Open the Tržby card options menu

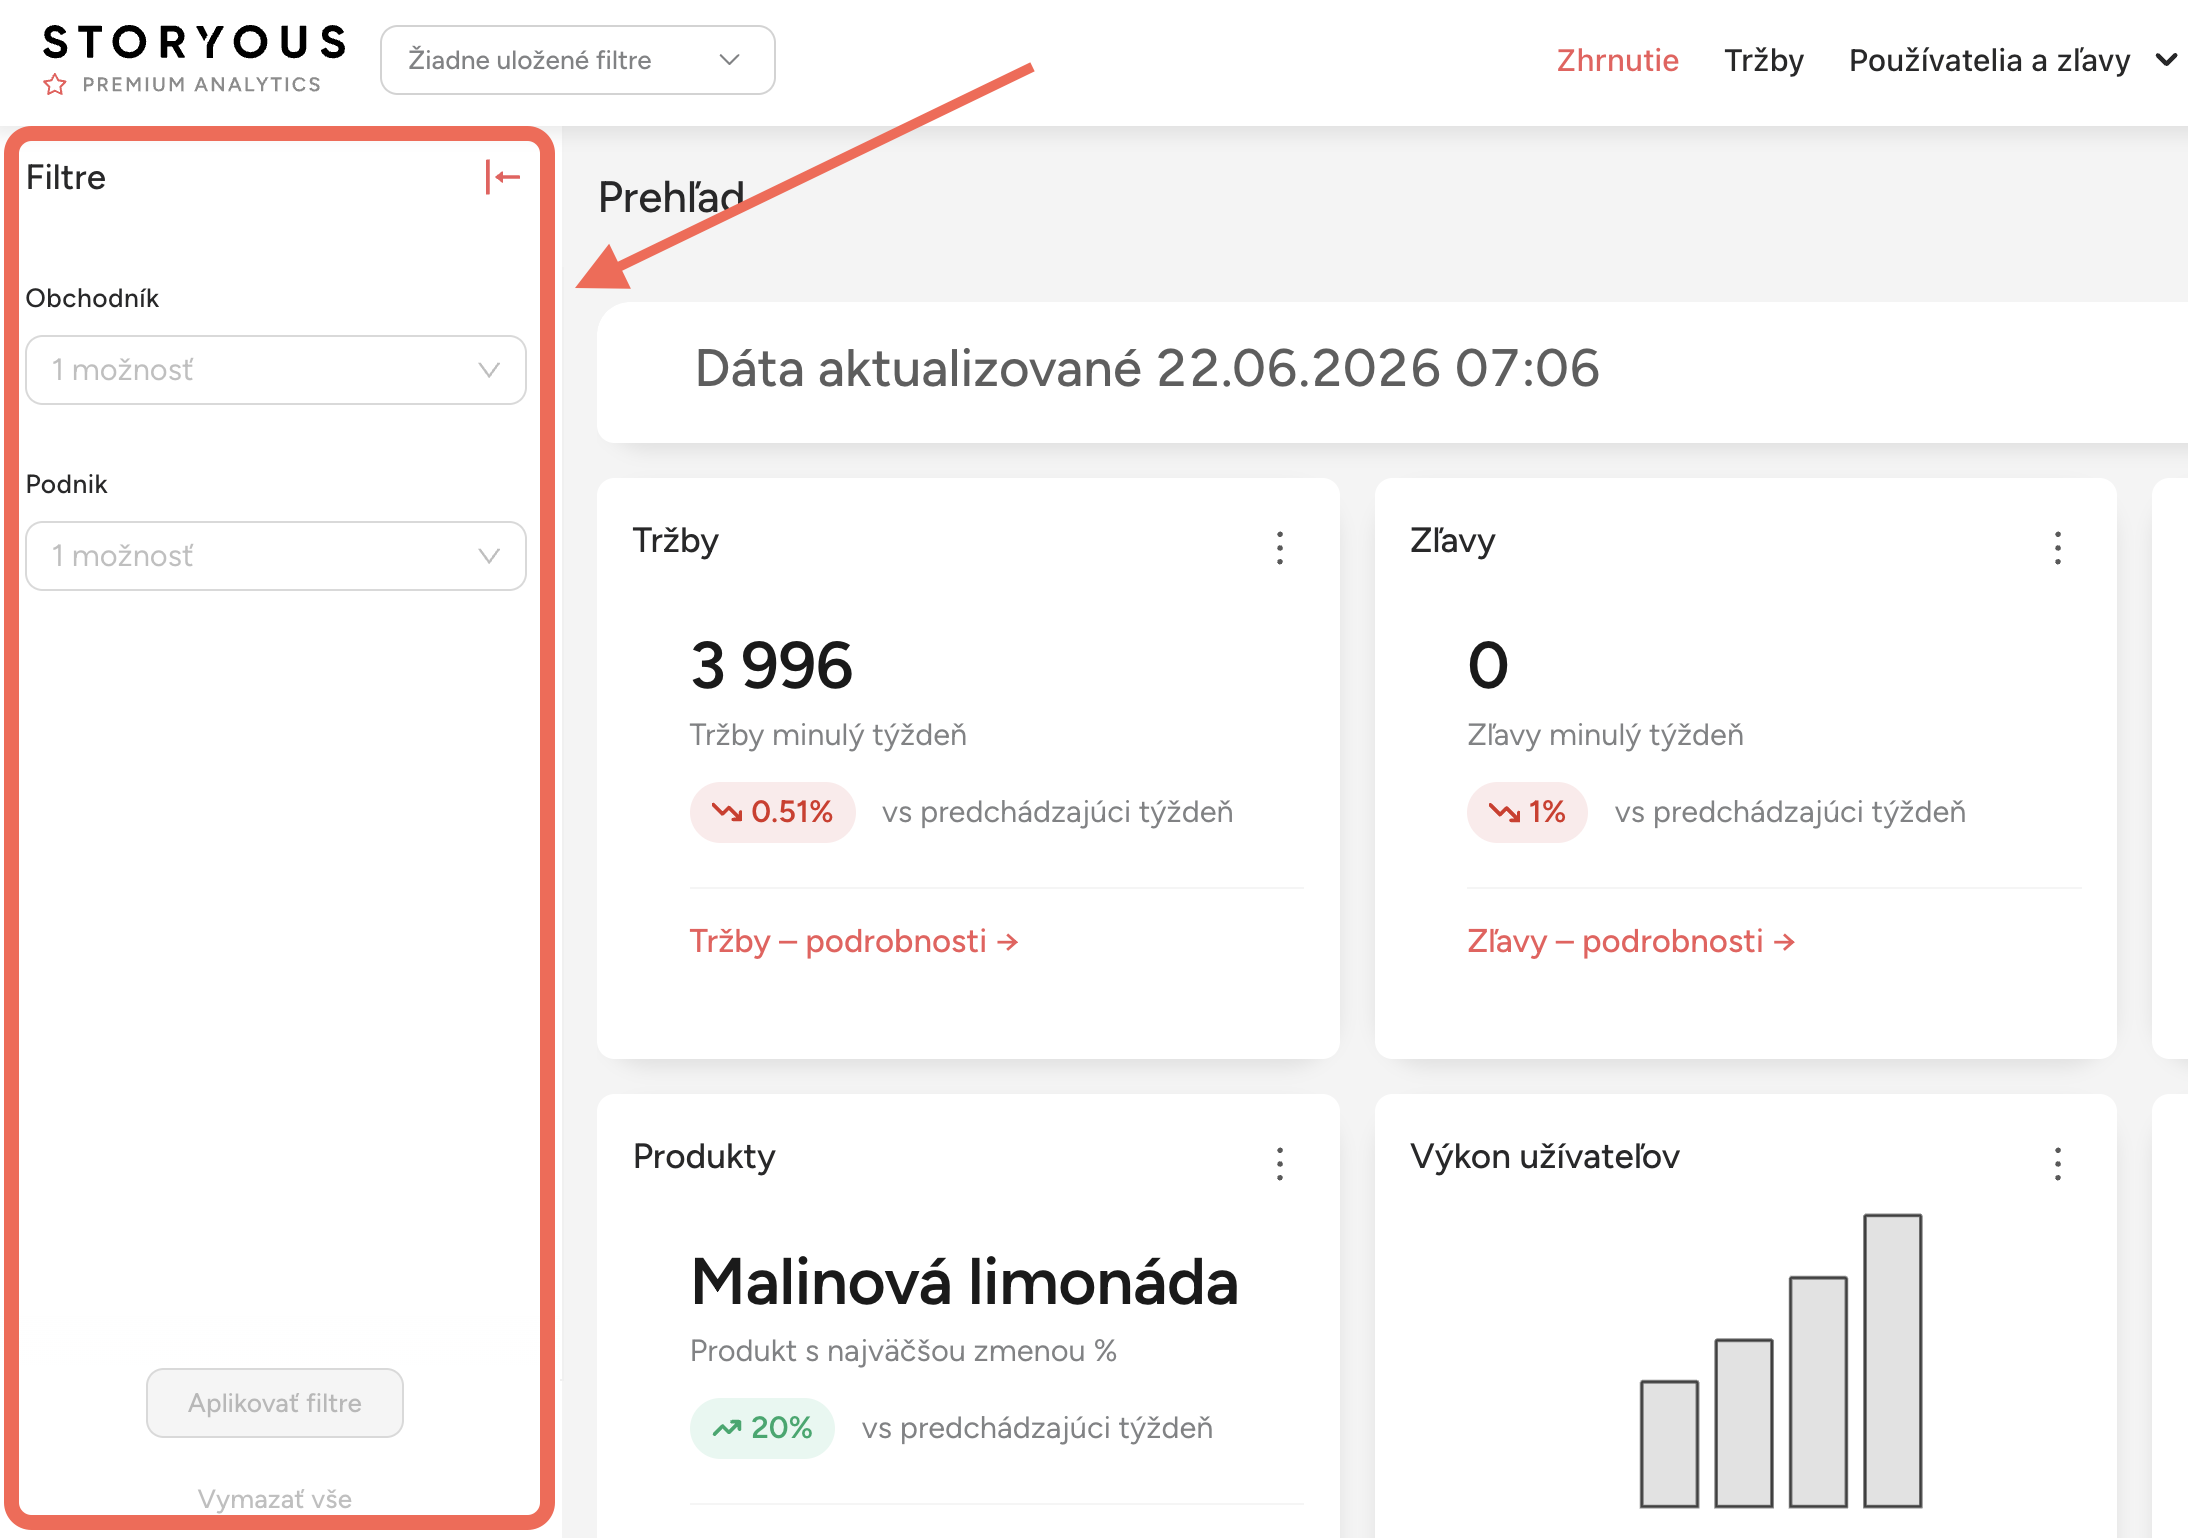1280,548
